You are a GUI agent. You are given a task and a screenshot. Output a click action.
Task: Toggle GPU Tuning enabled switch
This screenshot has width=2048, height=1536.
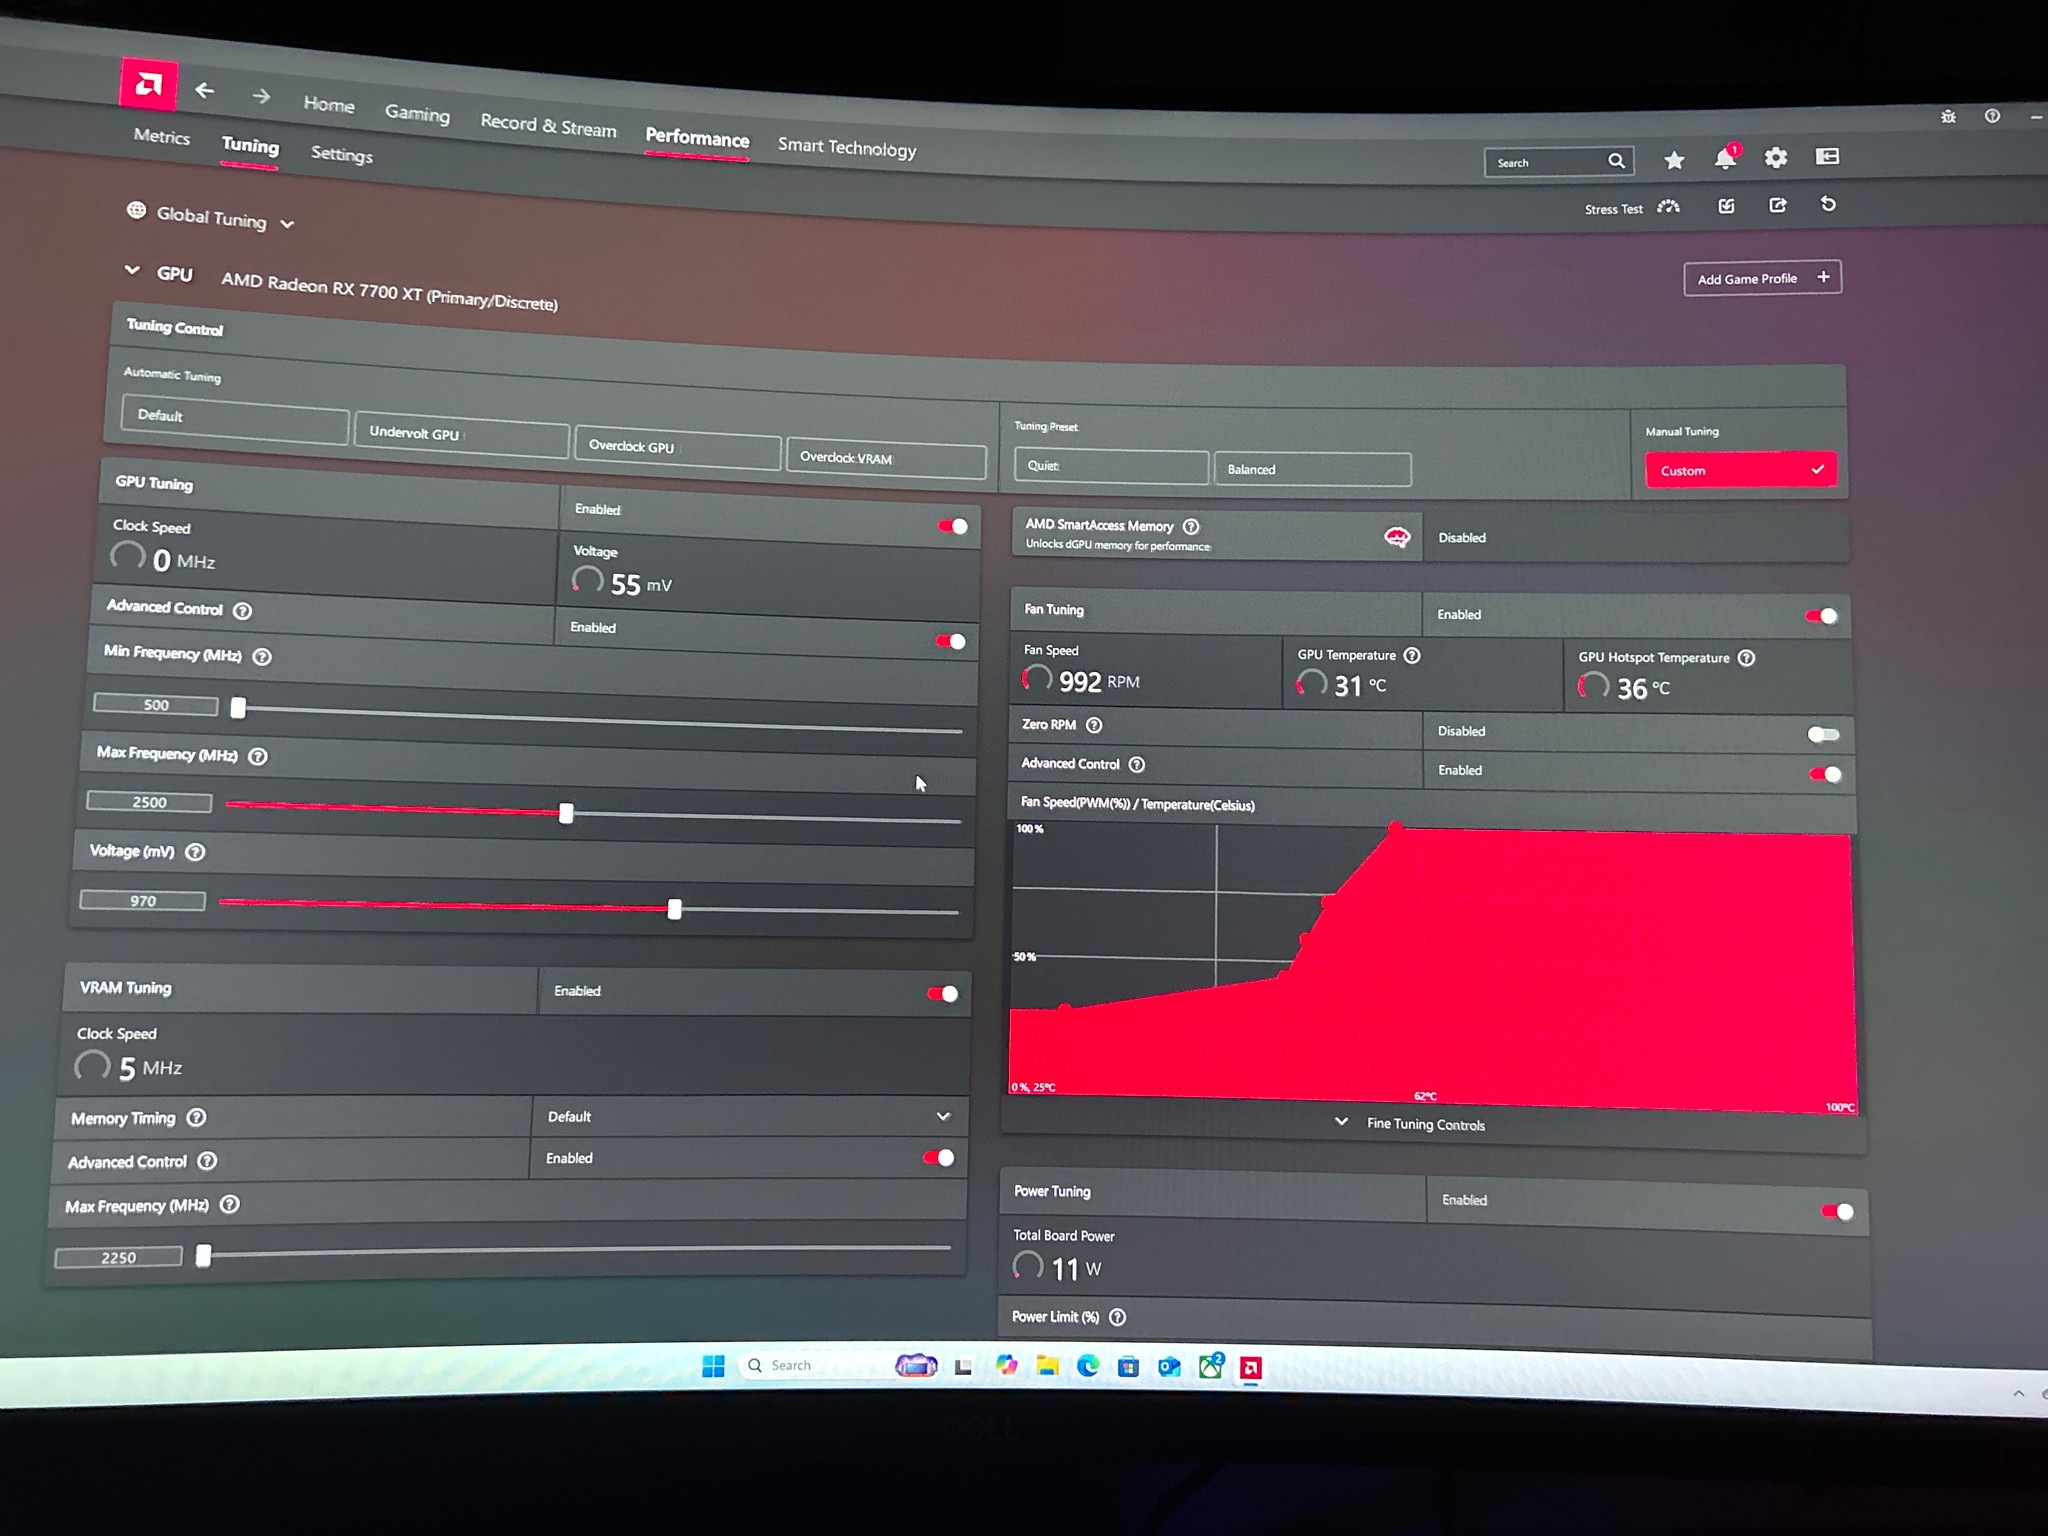point(953,526)
